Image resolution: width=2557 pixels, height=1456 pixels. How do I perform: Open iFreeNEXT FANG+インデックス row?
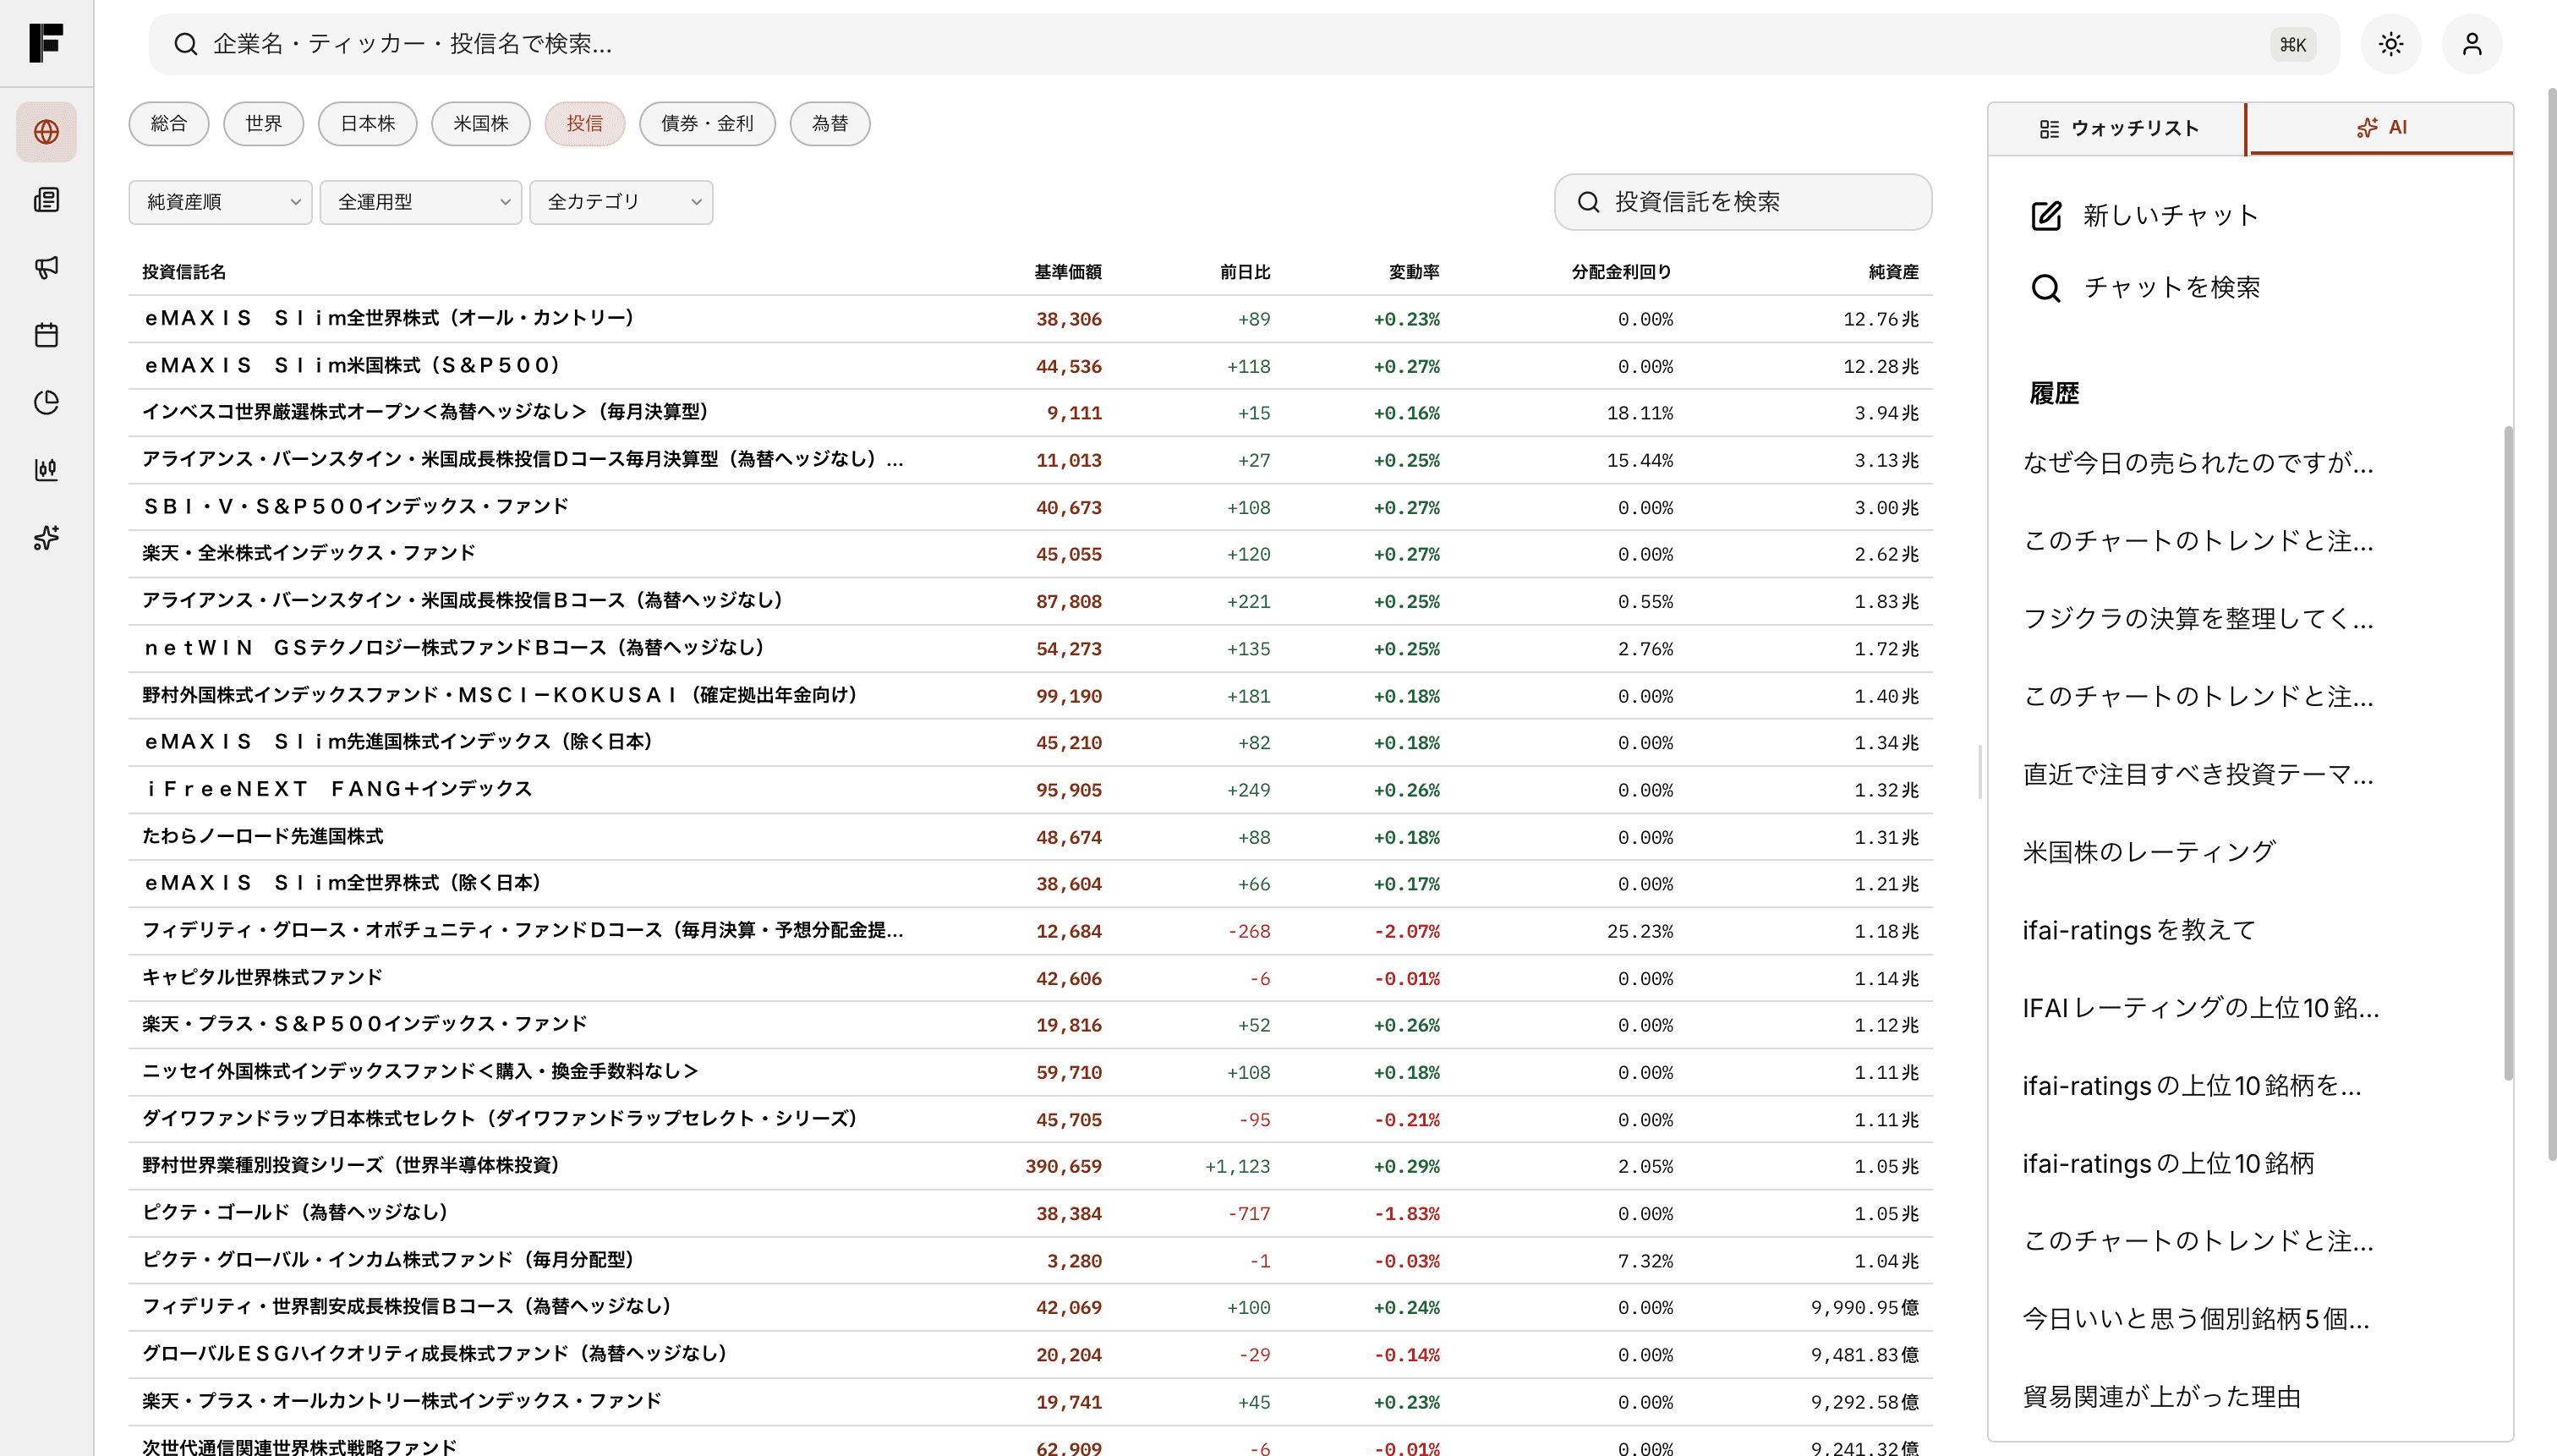[x=1030, y=789]
